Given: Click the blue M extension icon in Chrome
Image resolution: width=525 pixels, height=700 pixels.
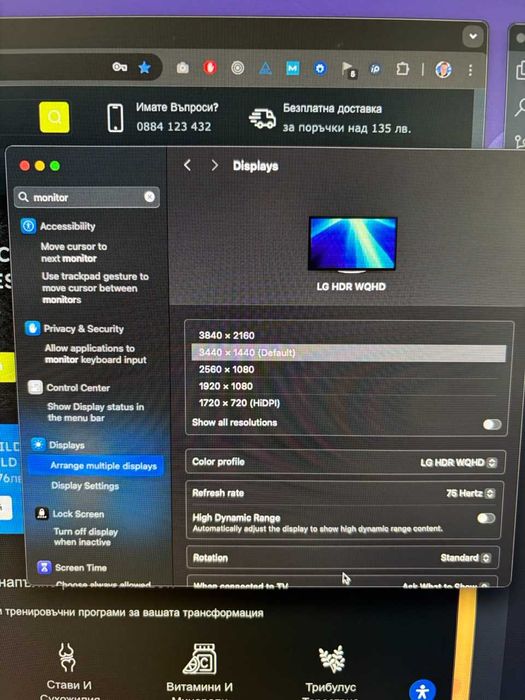Looking at the screenshot, I should click(x=292, y=68).
